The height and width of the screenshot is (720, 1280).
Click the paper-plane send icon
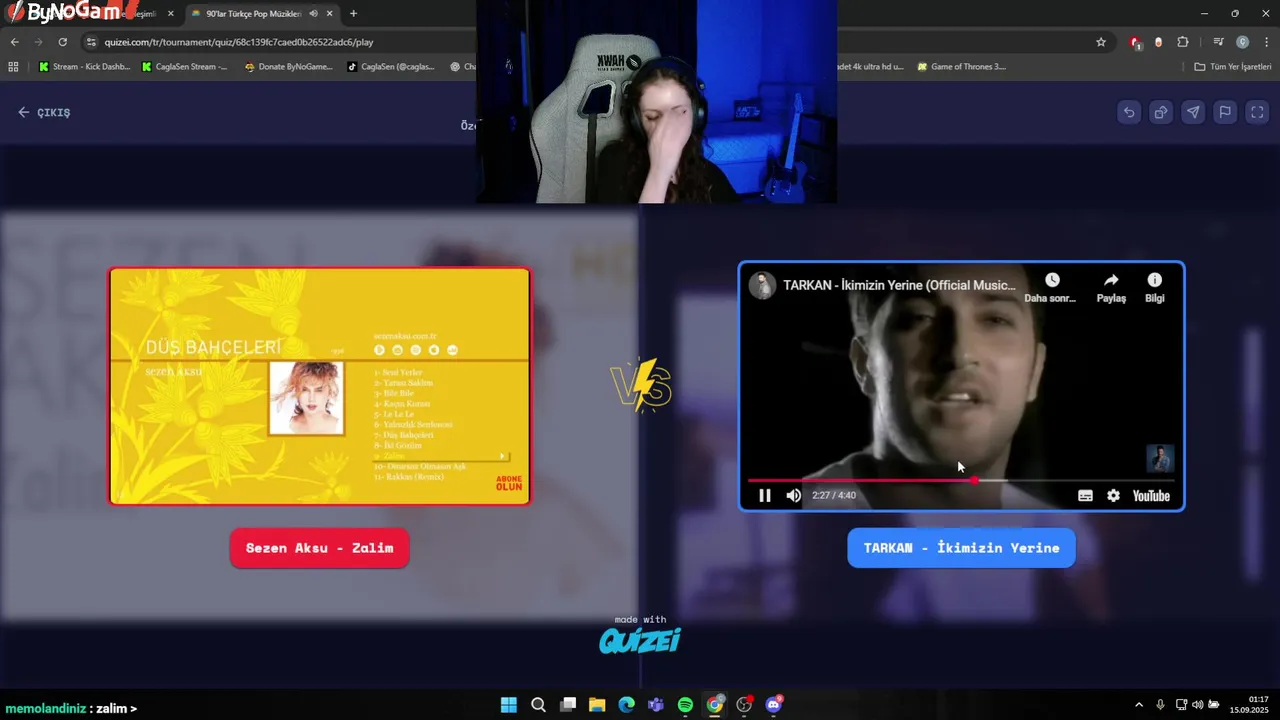coord(1193,112)
